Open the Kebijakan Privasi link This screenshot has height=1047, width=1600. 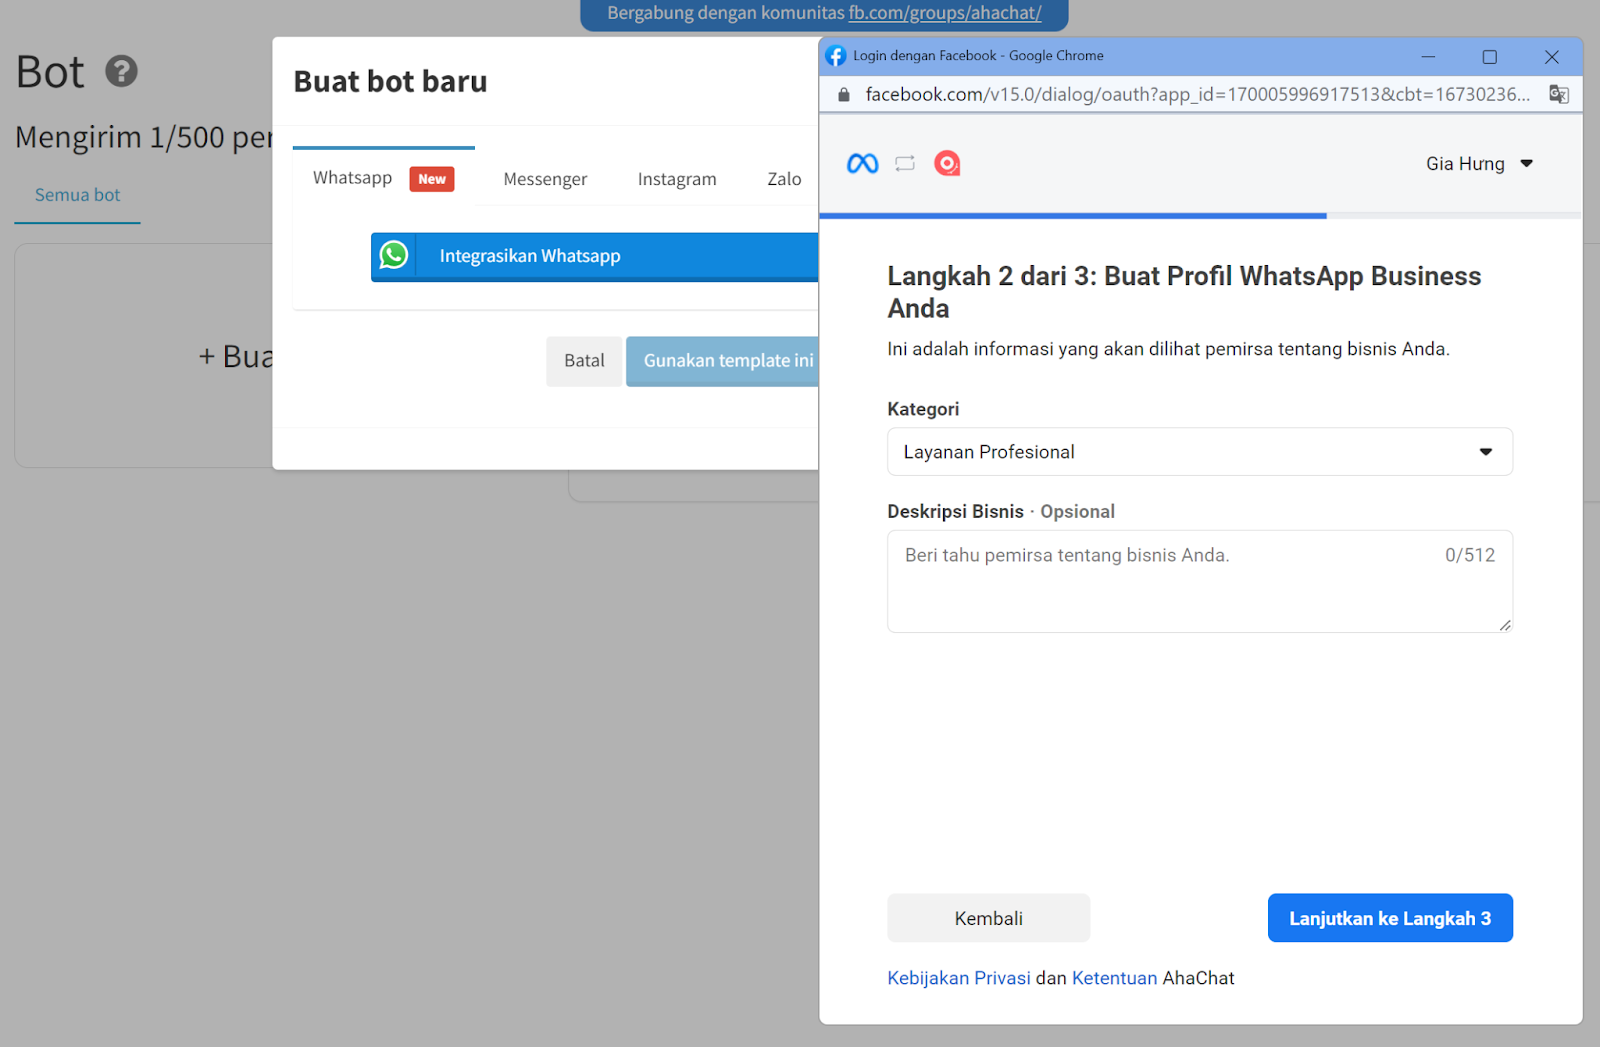[x=959, y=978]
